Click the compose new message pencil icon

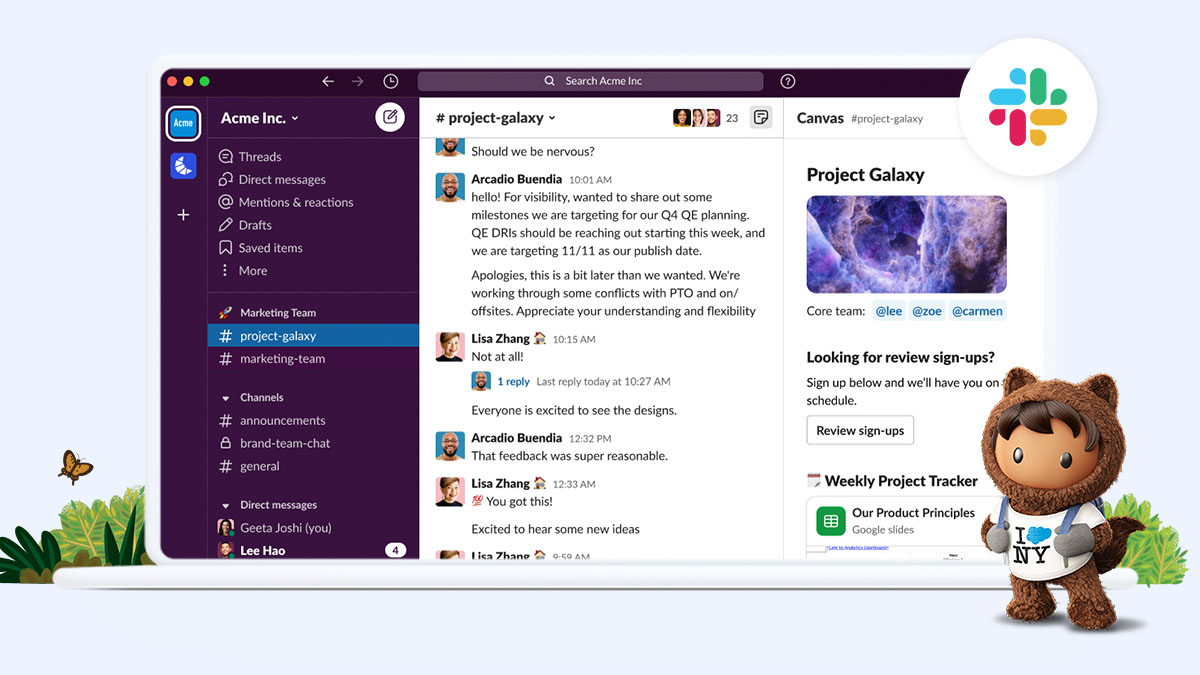point(390,117)
